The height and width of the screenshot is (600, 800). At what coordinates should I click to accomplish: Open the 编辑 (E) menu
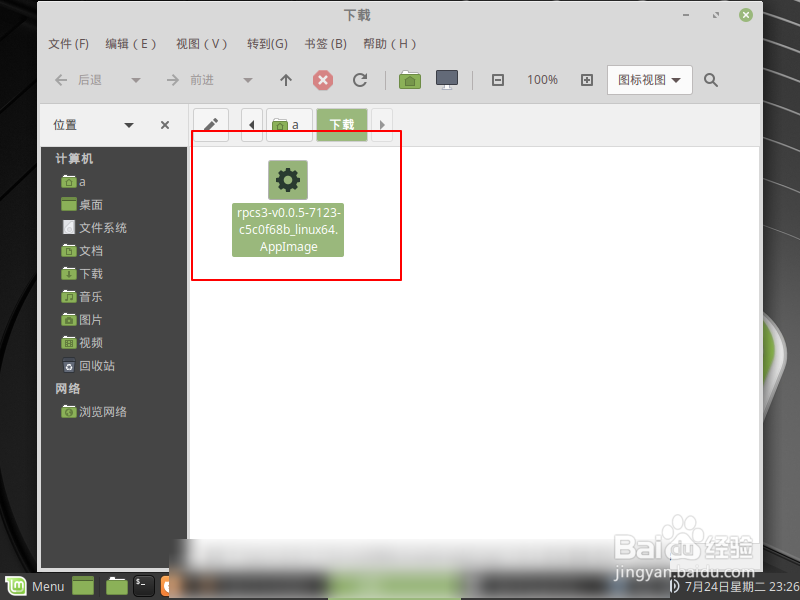pyautogui.click(x=131, y=44)
